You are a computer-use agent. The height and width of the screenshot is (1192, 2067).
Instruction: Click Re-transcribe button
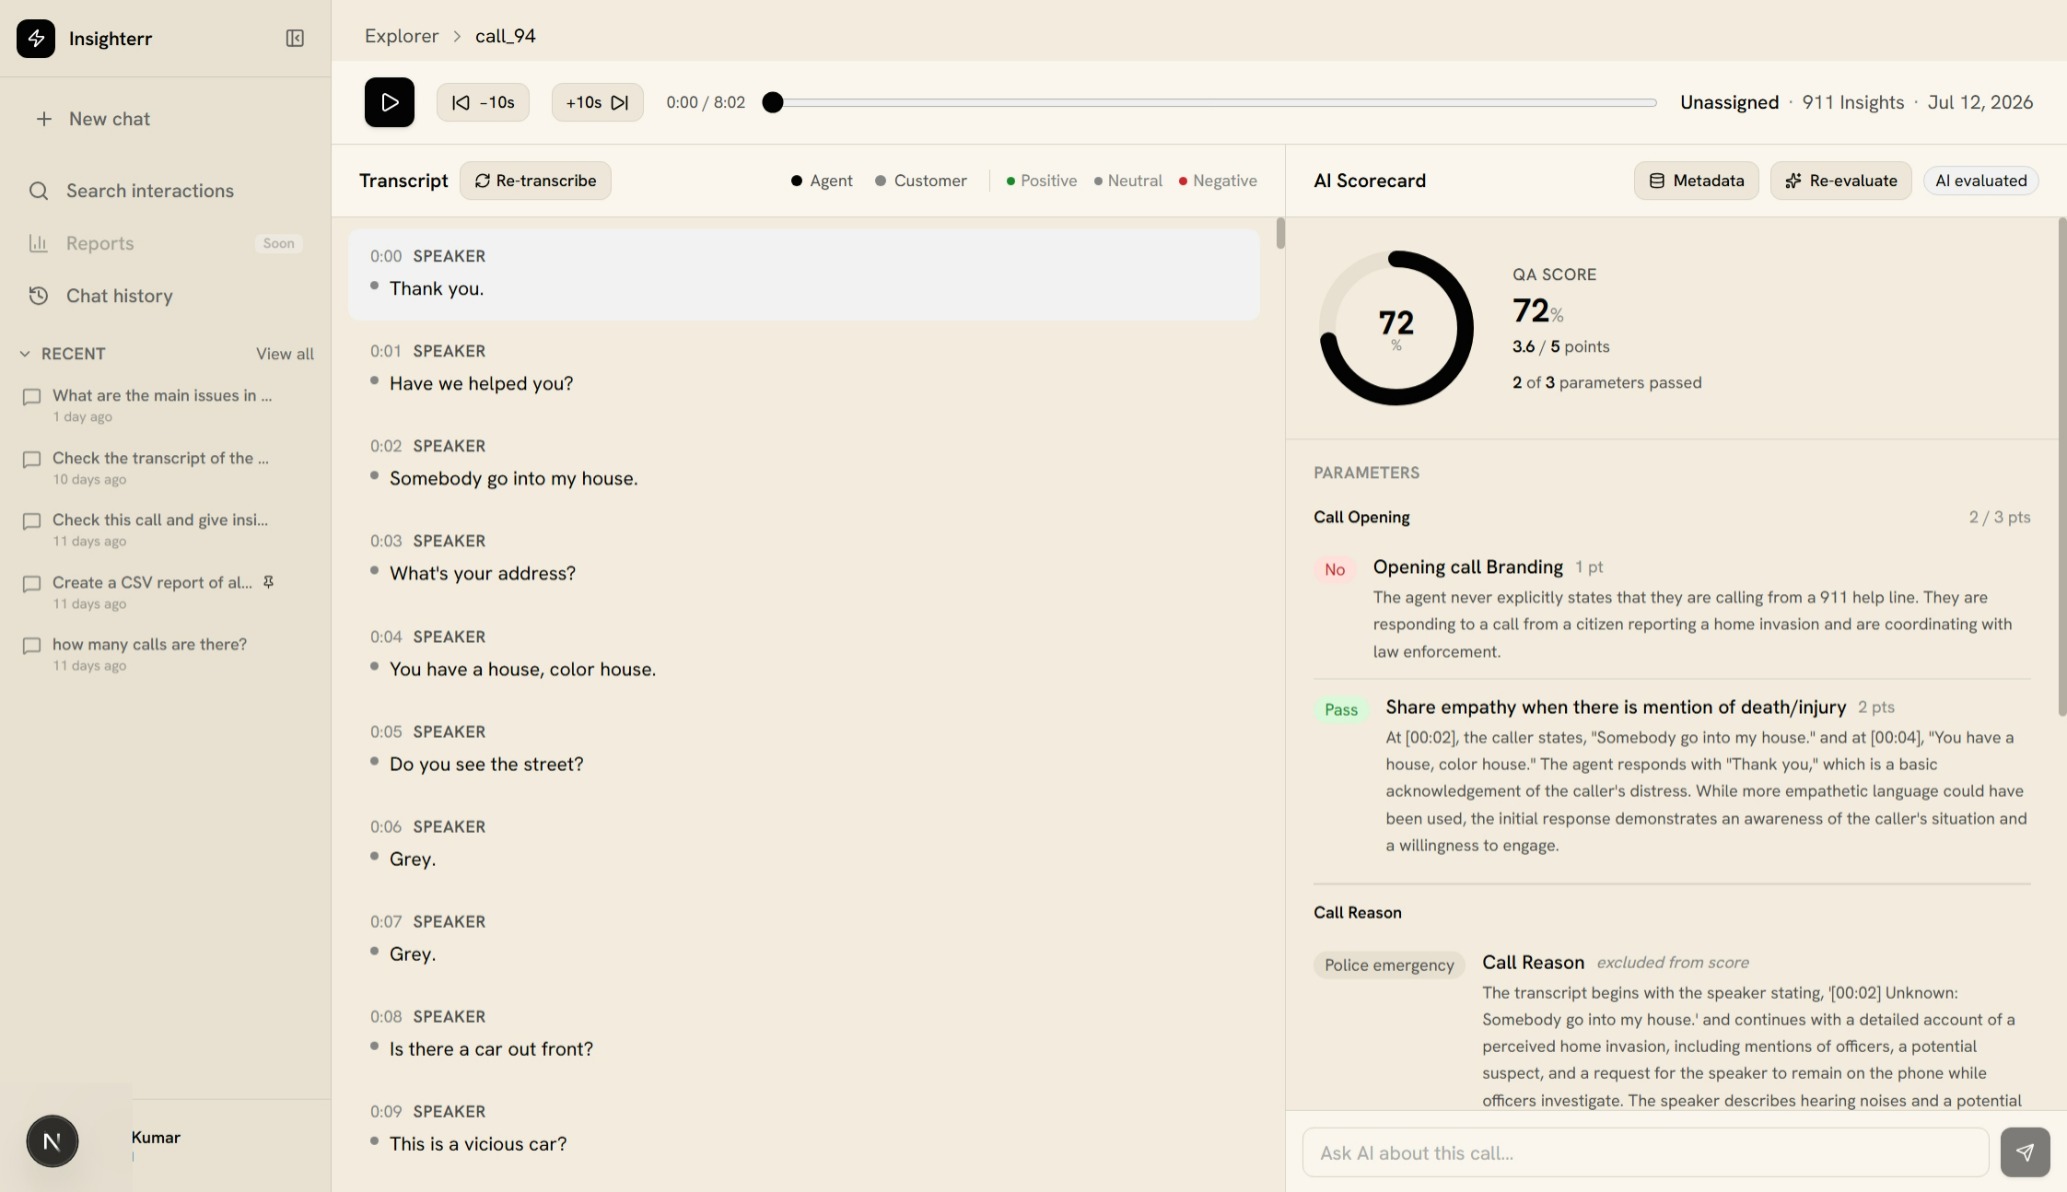[535, 181]
